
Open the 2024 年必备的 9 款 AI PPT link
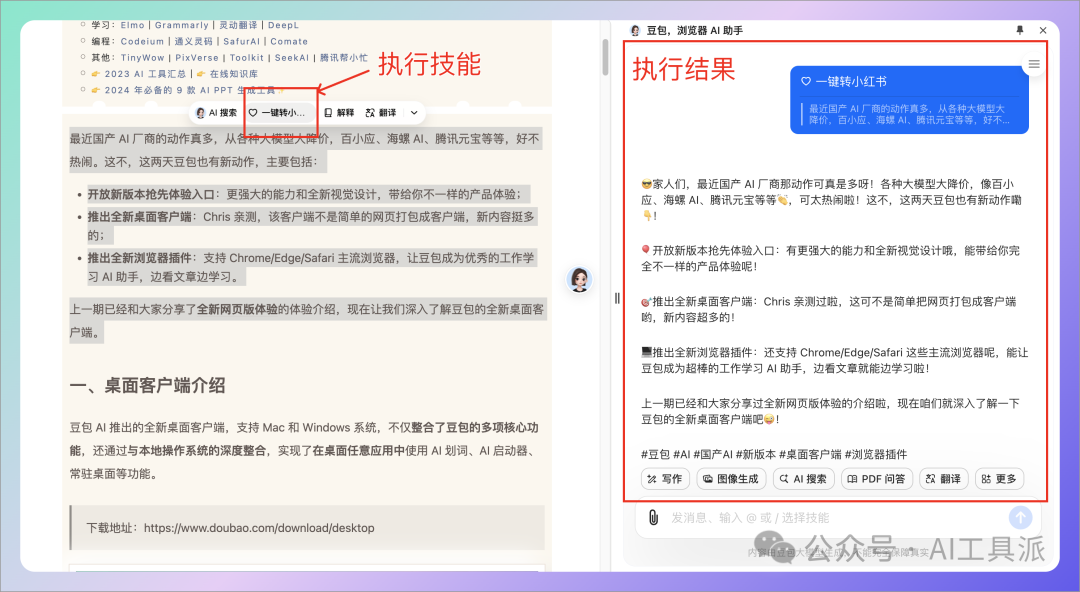point(189,90)
